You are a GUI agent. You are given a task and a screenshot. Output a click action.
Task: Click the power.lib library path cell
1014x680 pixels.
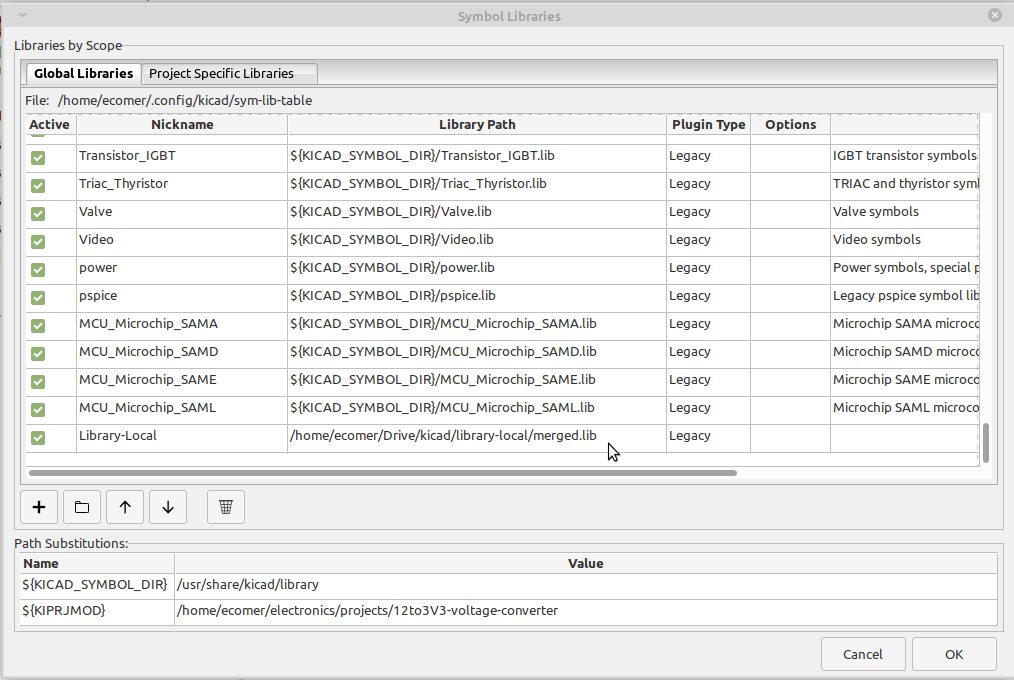coord(477,270)
